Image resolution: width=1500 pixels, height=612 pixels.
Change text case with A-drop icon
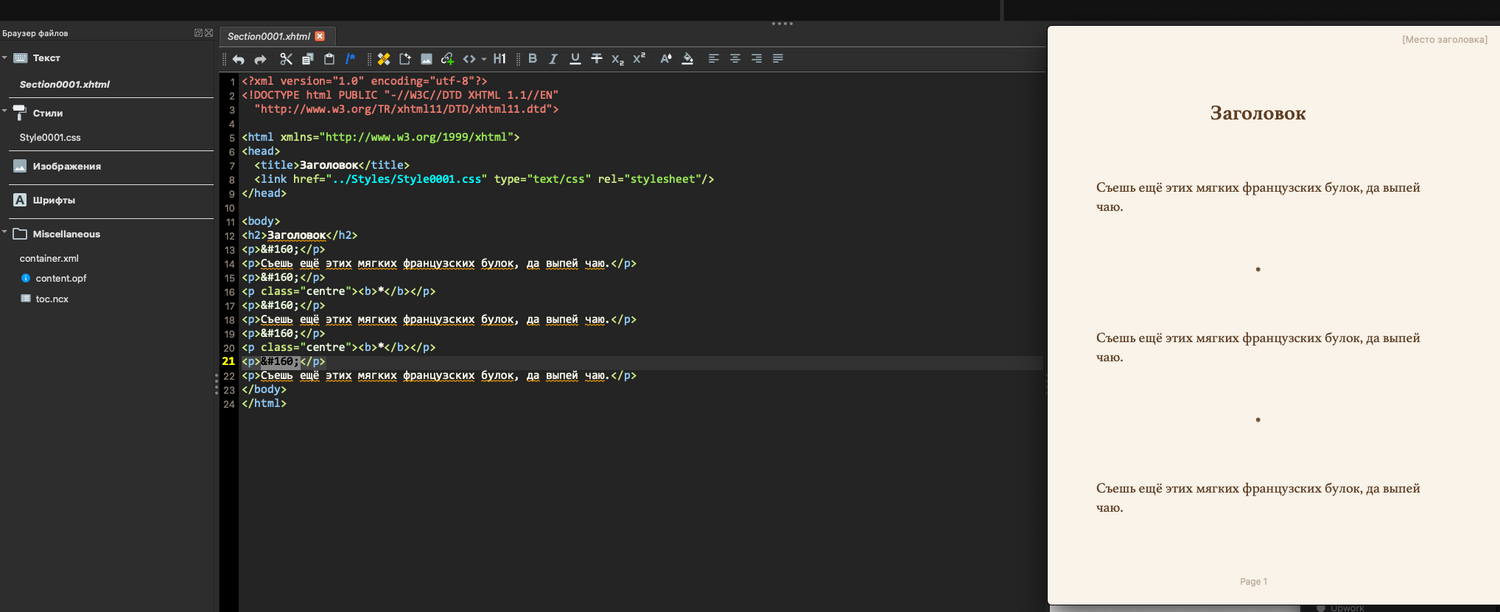click(x=667, y=59)
